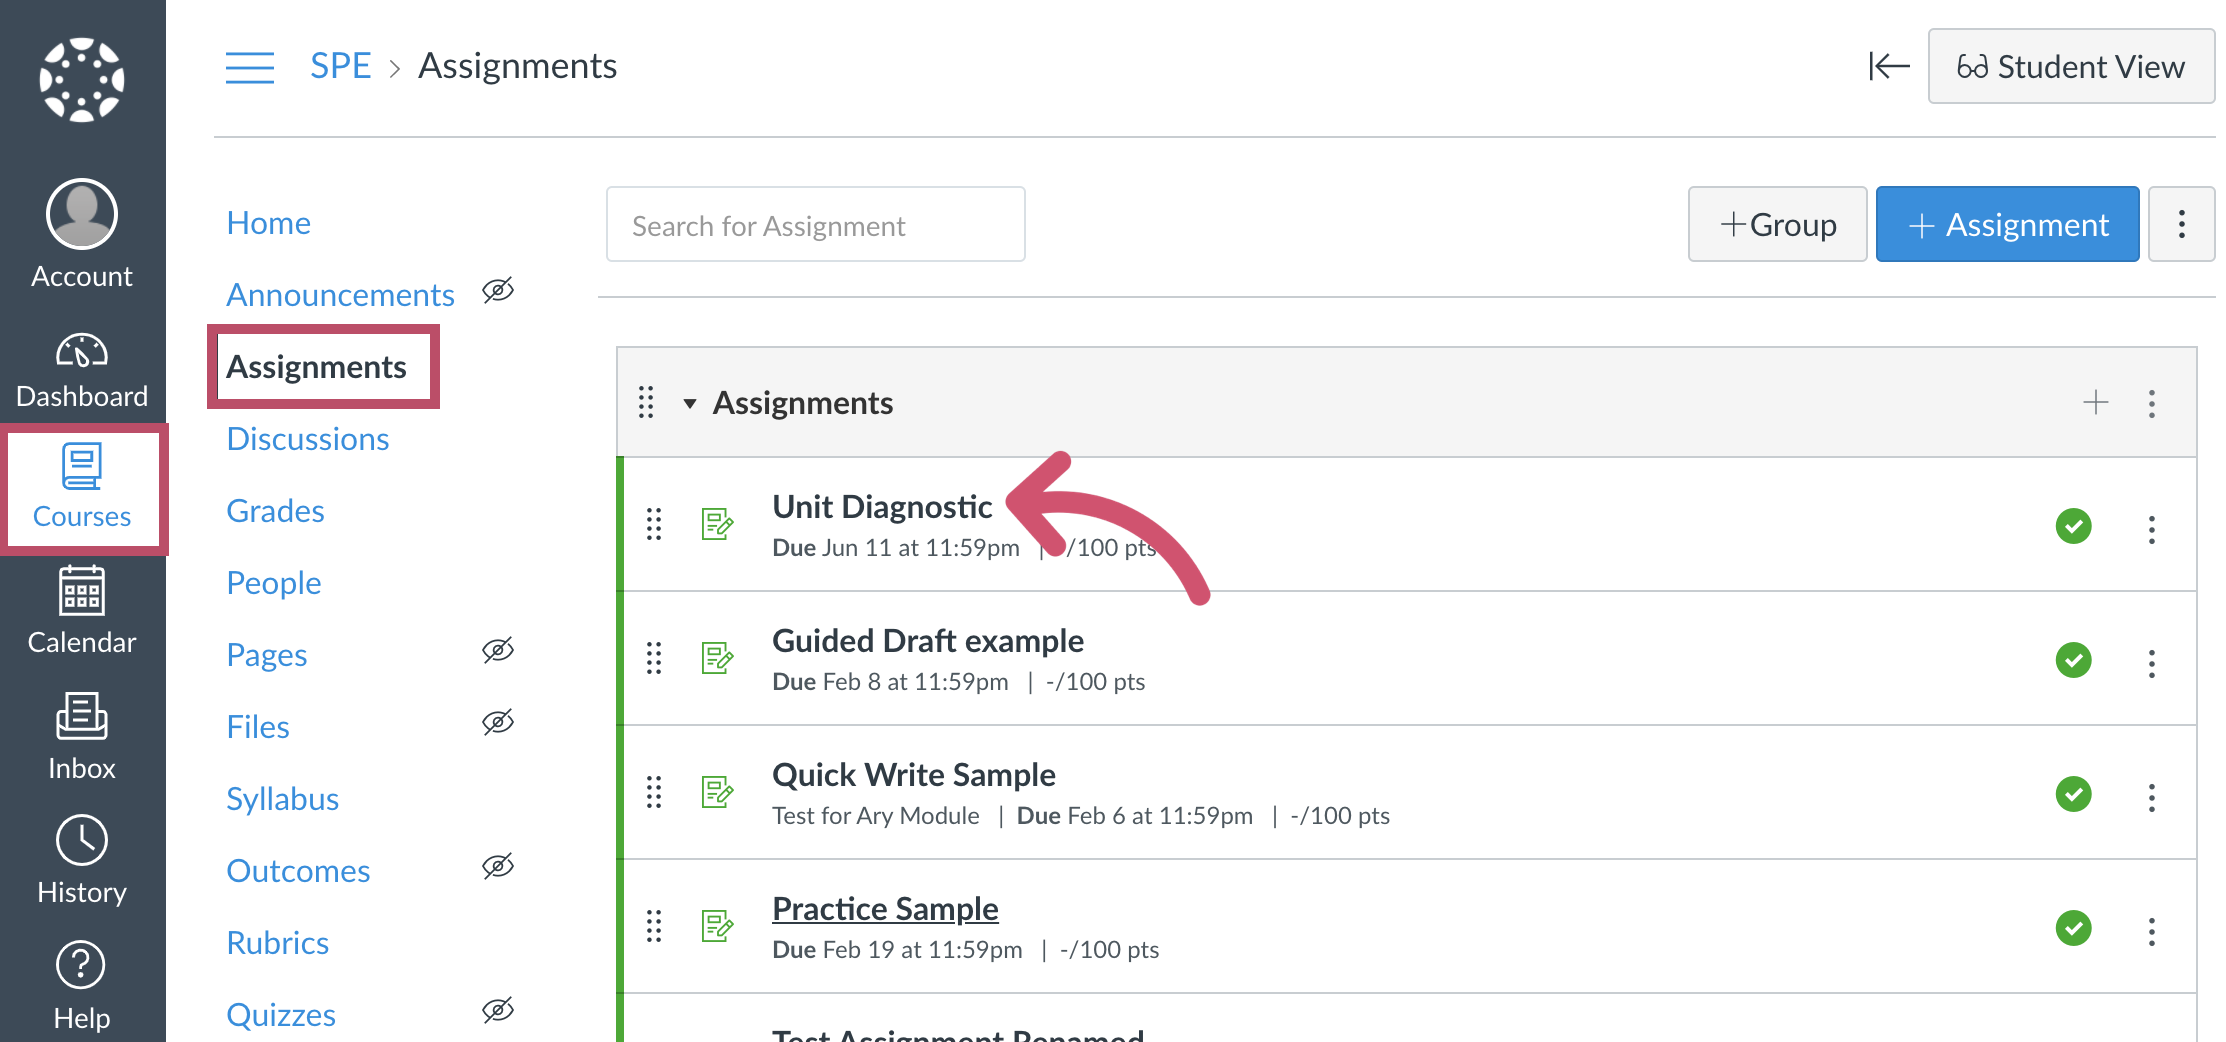Open Home in course navigation
This screenshot has width=2226, height=1042.
[x=268, y=223]
